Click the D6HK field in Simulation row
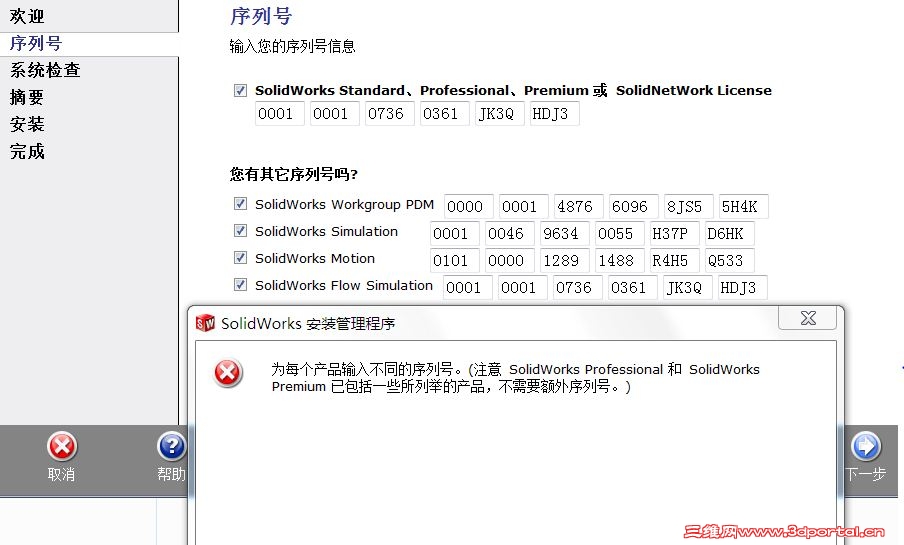The width and height of the screenshot is (904, 545). pyautogui.click(x=730, y=234)
